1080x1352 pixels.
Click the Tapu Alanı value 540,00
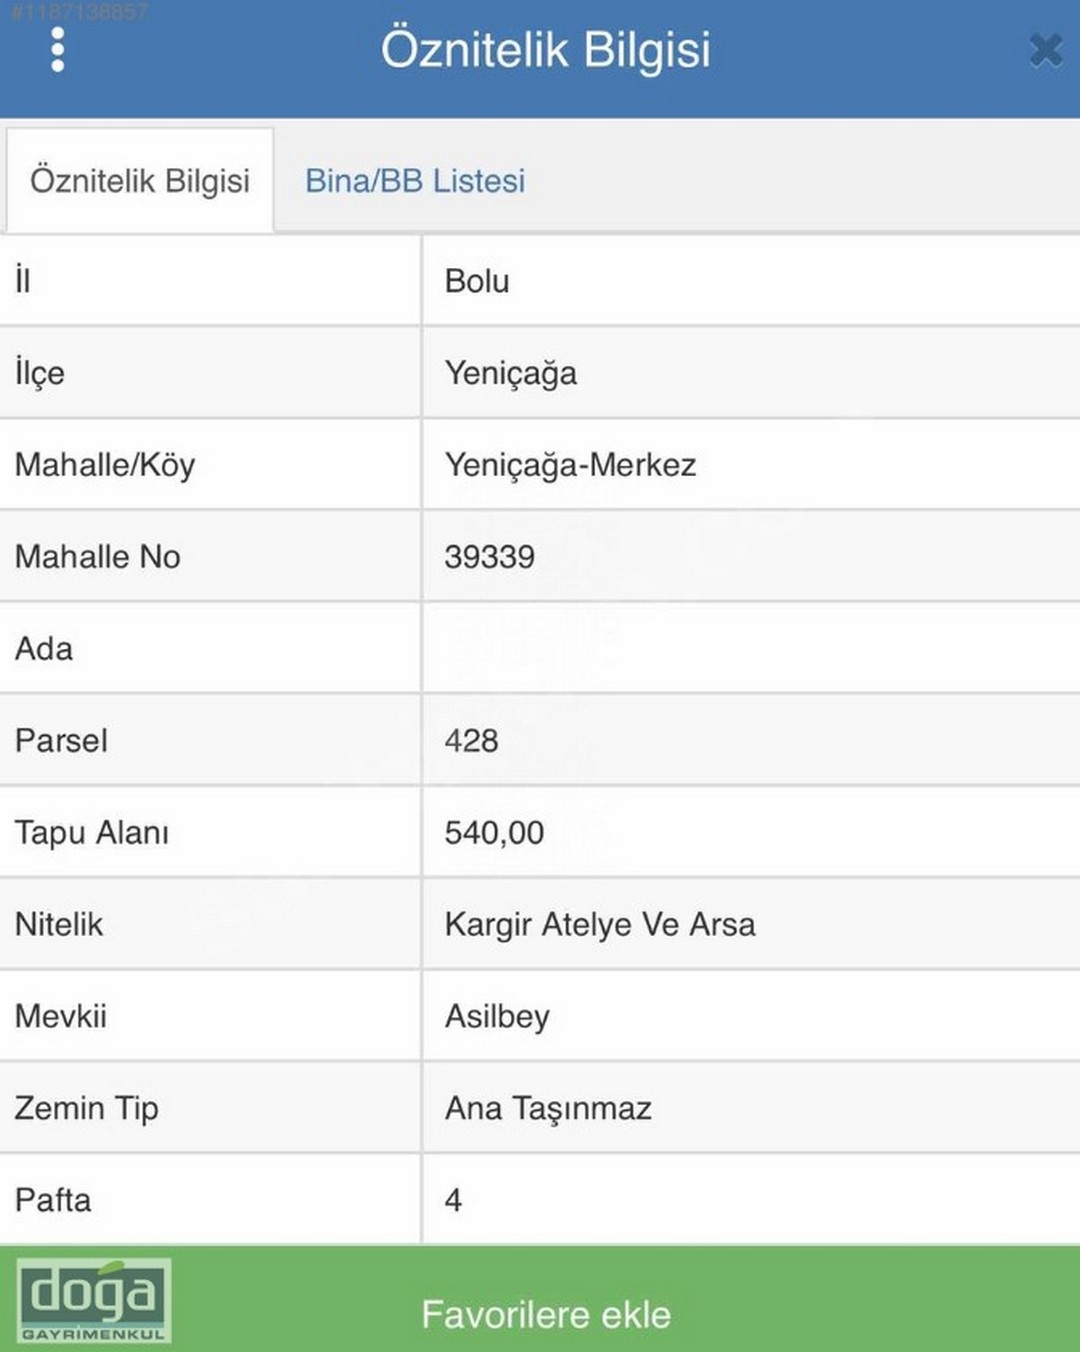pyautogui.click(x=494, y=833)
